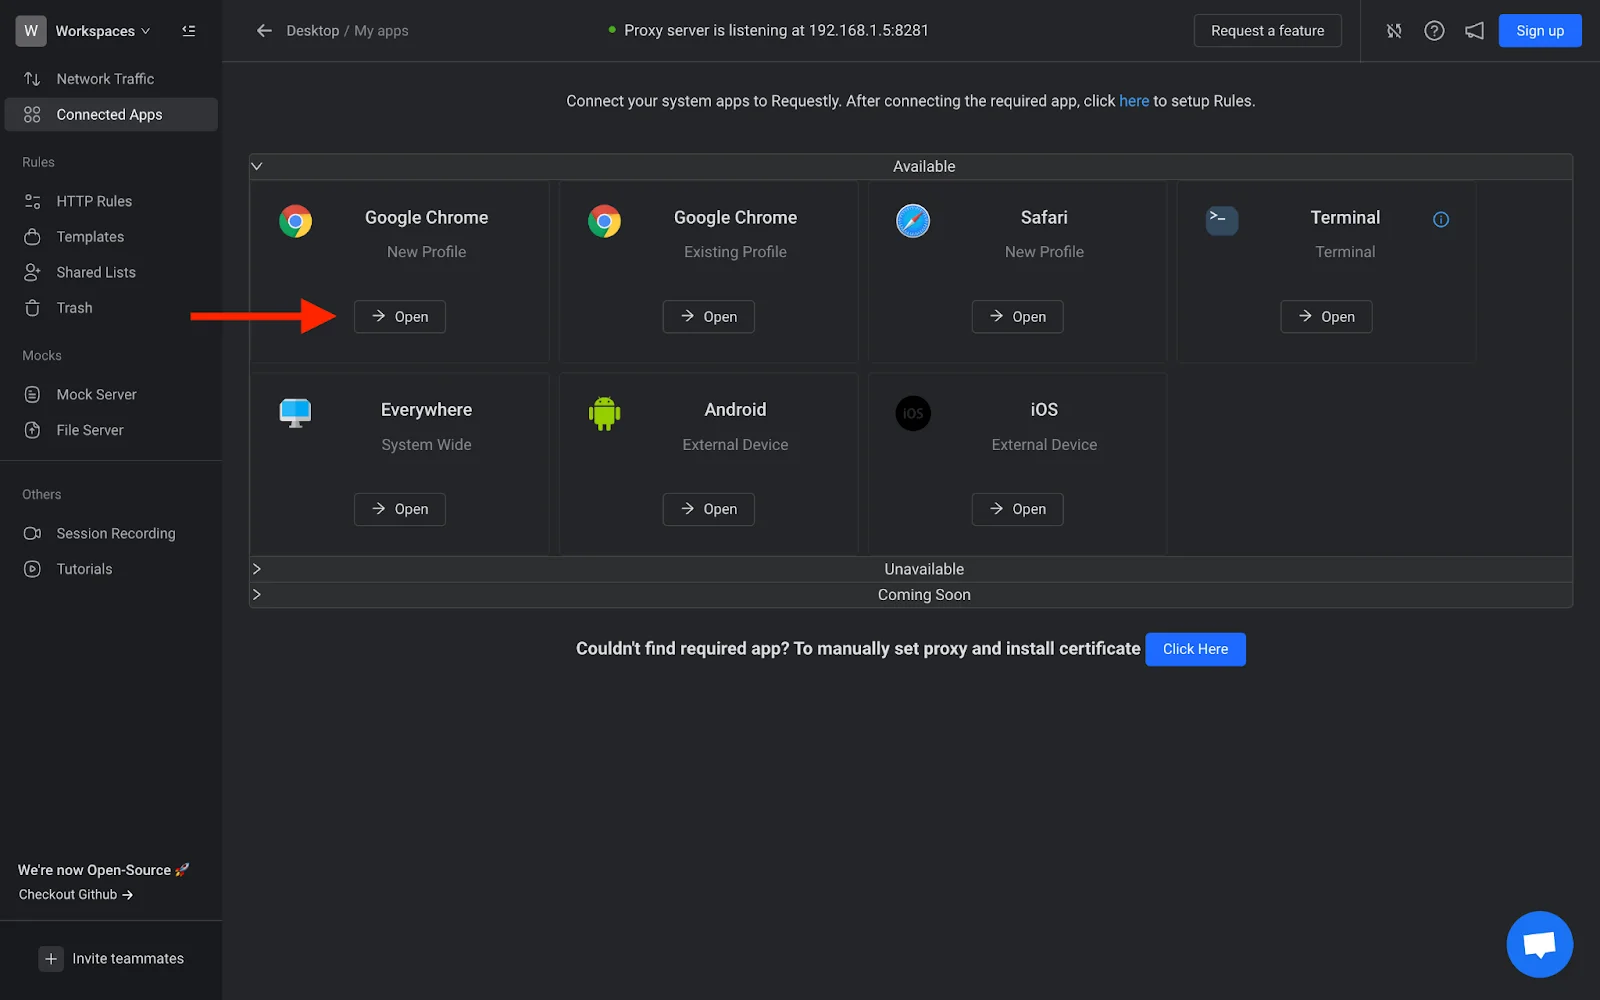Go back using the left arrow
1600x1000 pixels.
click(264, 31)
